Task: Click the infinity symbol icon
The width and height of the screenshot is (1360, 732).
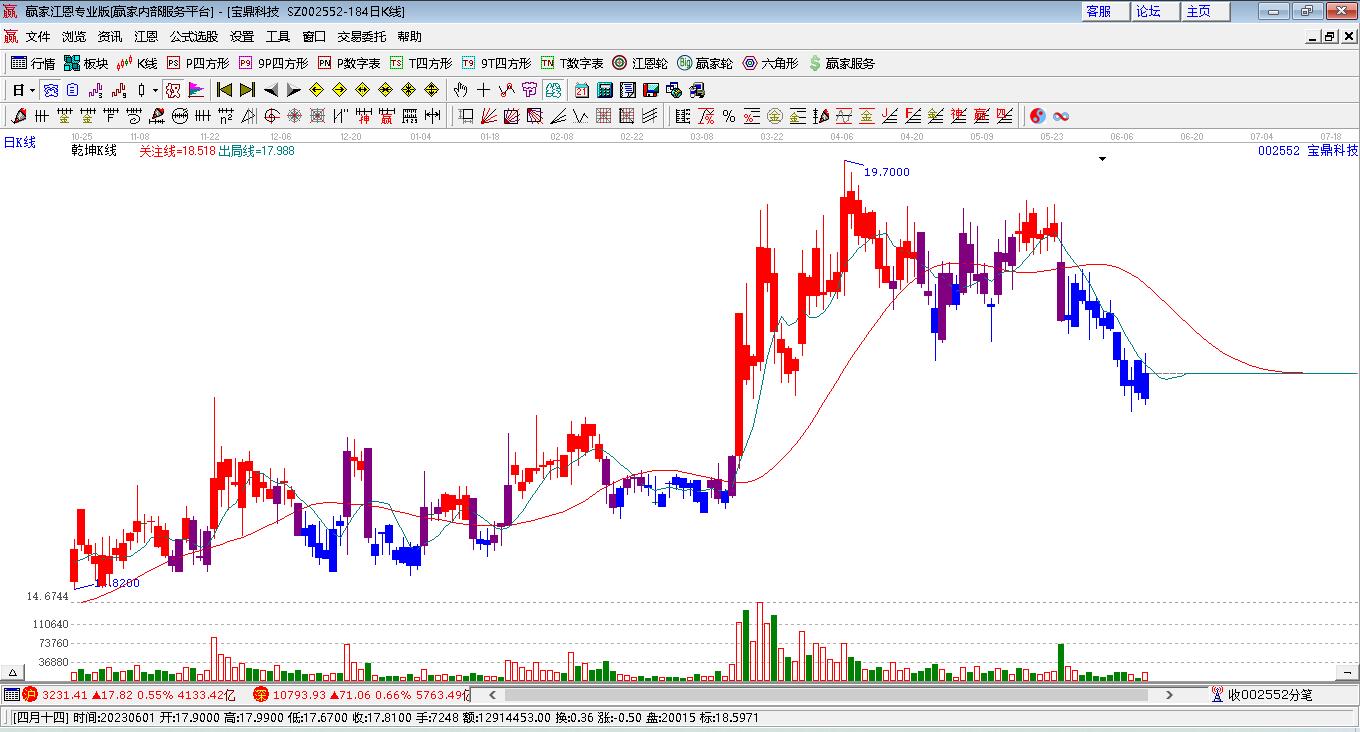Action: click(x=1061, y=116)
